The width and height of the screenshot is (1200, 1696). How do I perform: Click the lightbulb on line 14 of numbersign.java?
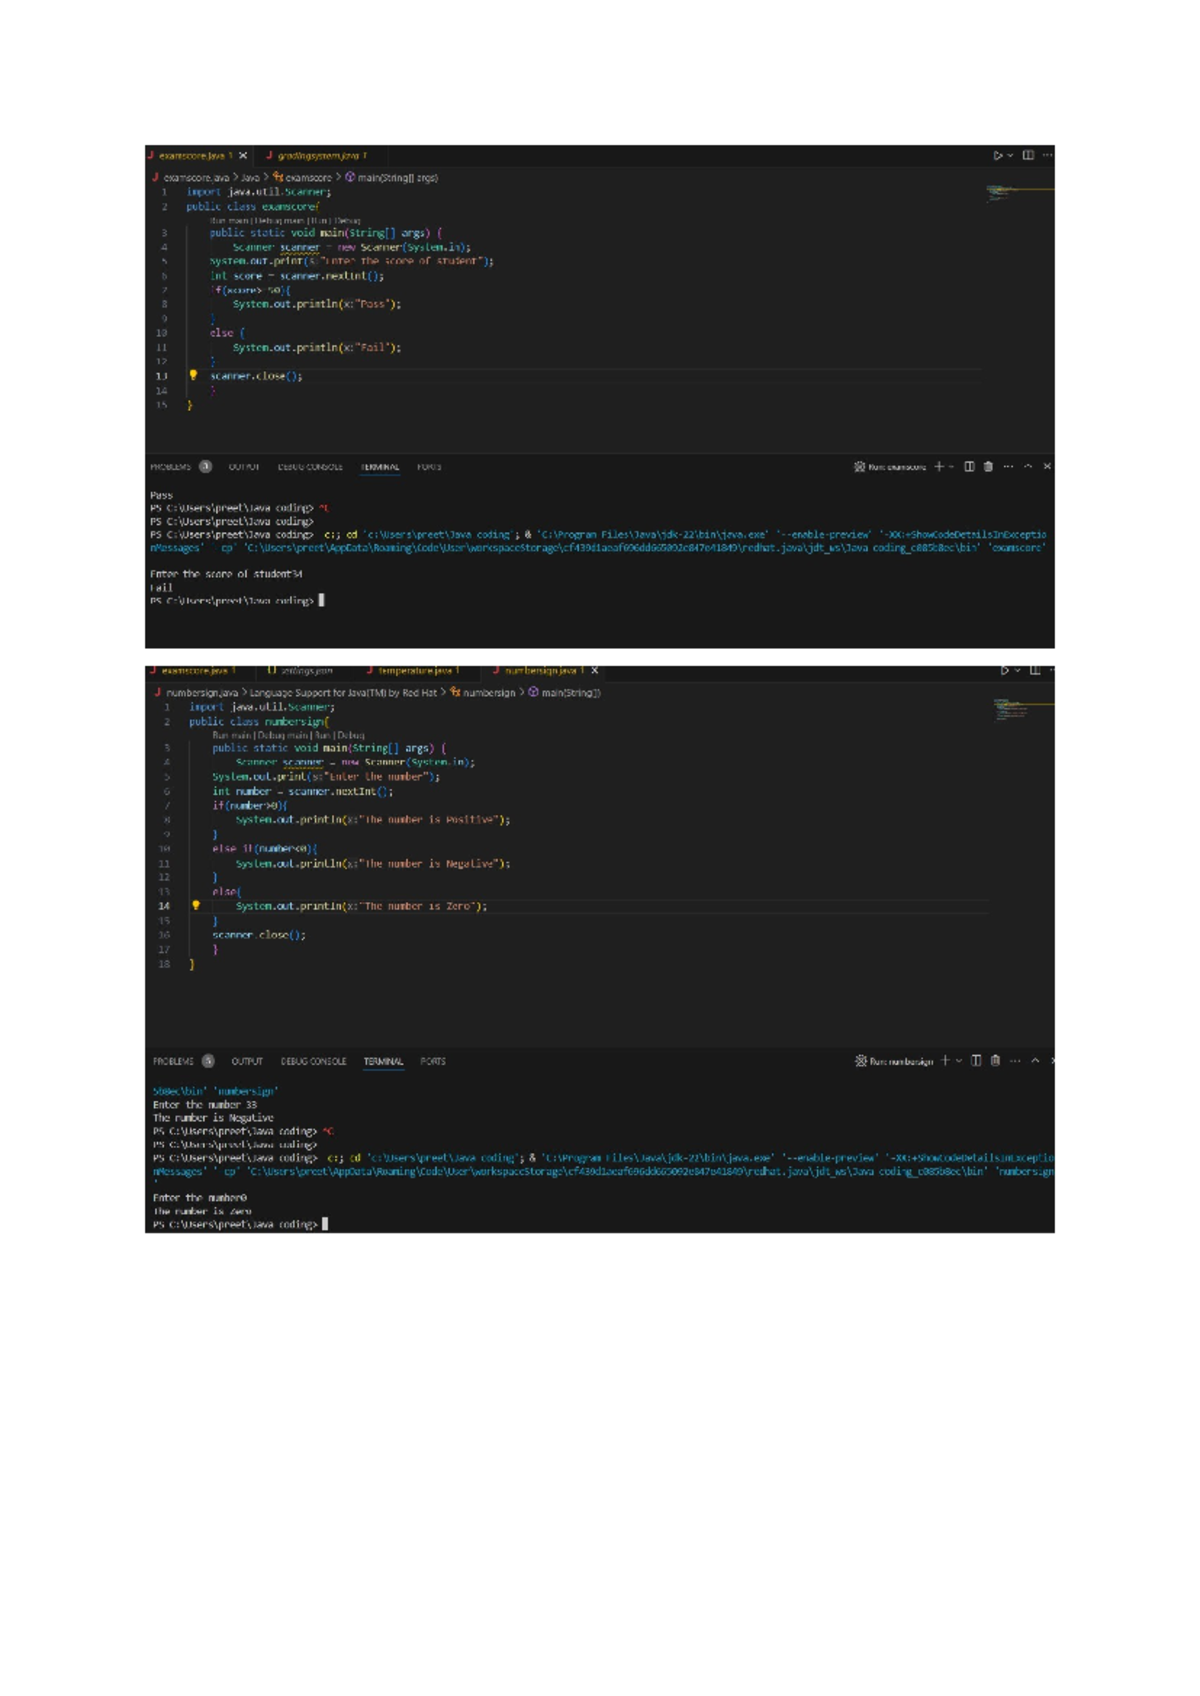pyautogui.click(x=196, y=906)
